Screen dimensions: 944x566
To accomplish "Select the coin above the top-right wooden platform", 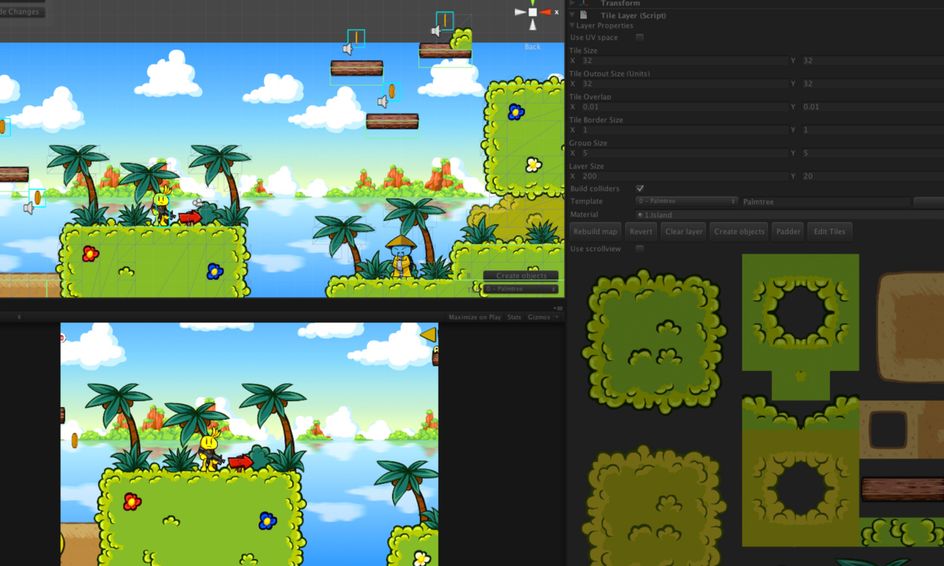I will point(445,20).
